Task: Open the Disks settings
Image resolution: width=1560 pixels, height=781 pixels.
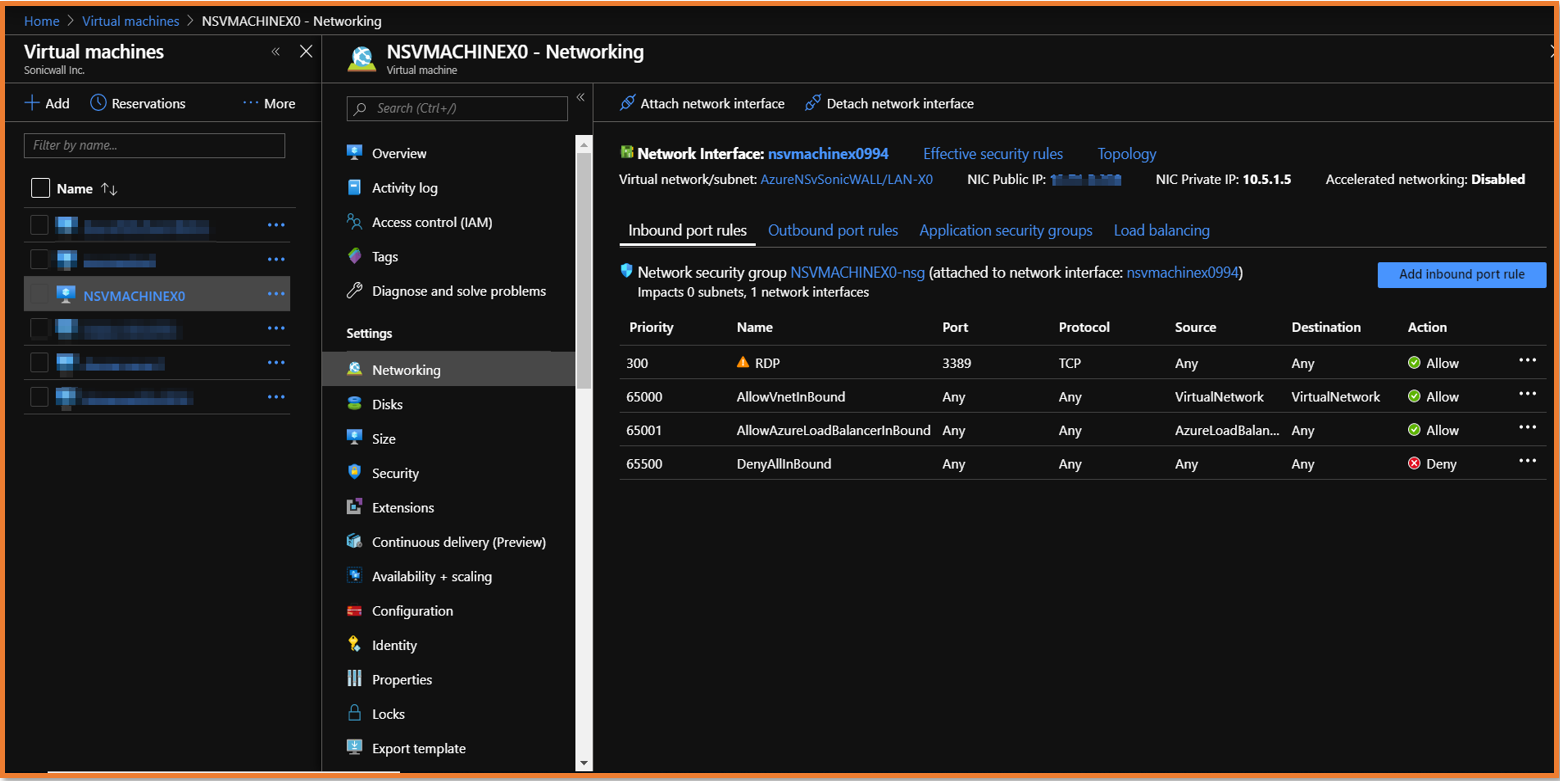Action: (387, 405)
